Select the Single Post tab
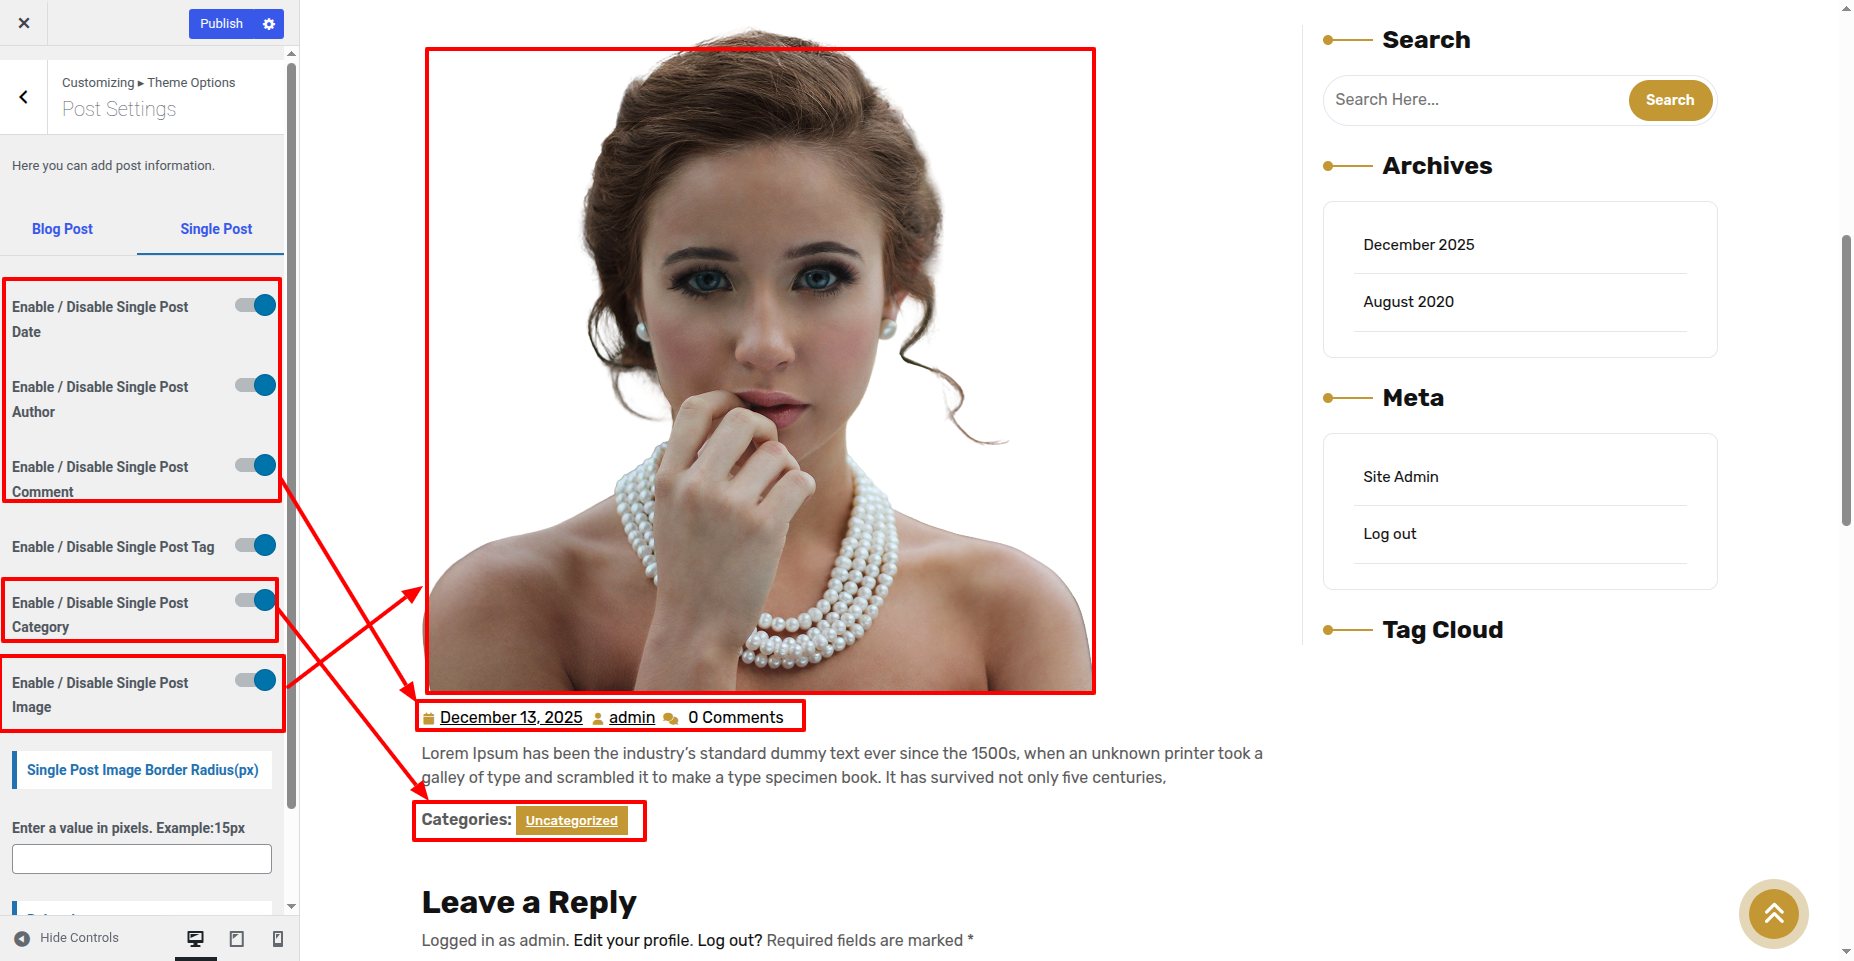Viewport: 1854px width, 961px height. point(216,229)
